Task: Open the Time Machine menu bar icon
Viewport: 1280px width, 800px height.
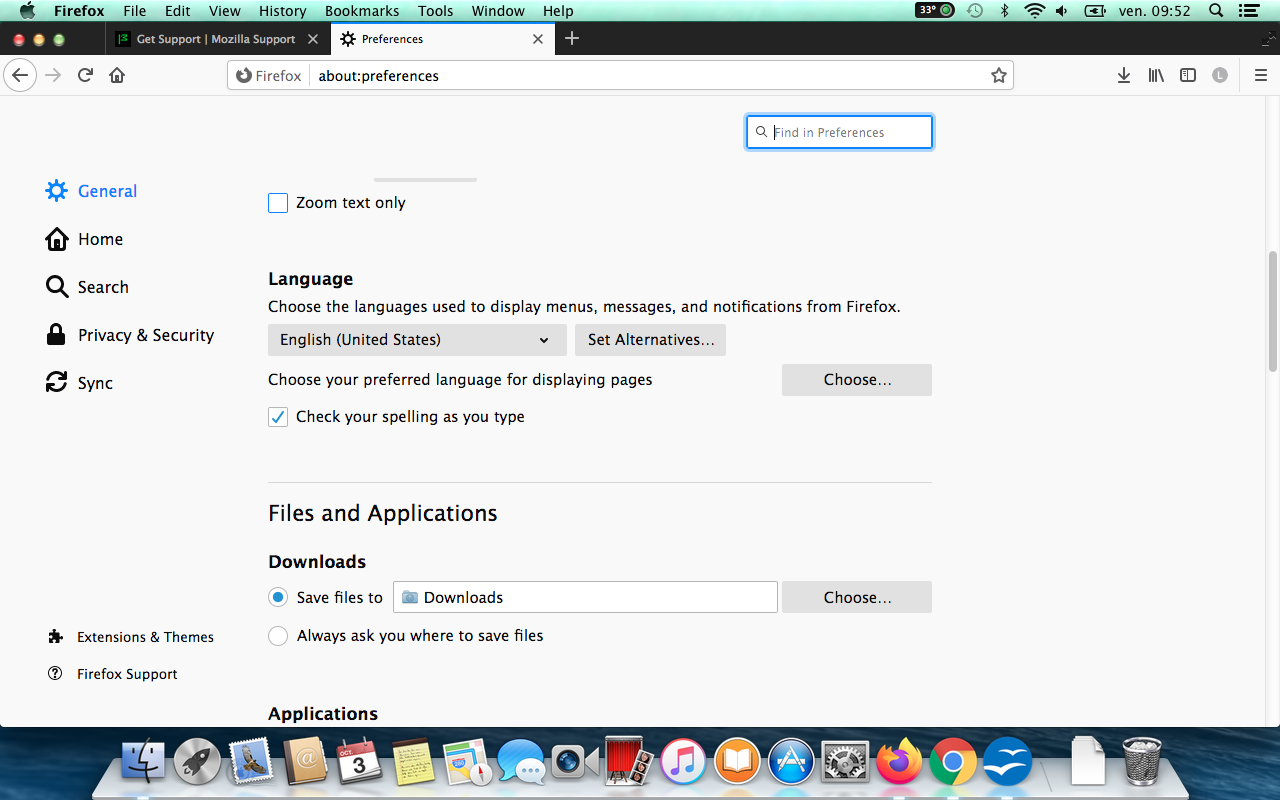Action: point(976,11)
